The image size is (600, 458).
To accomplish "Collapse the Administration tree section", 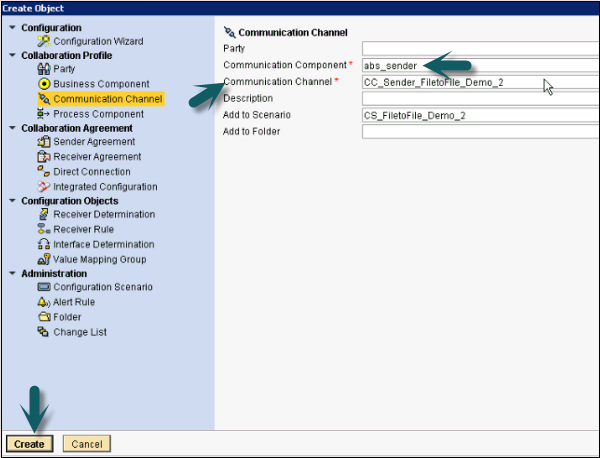I will point(12,273).
